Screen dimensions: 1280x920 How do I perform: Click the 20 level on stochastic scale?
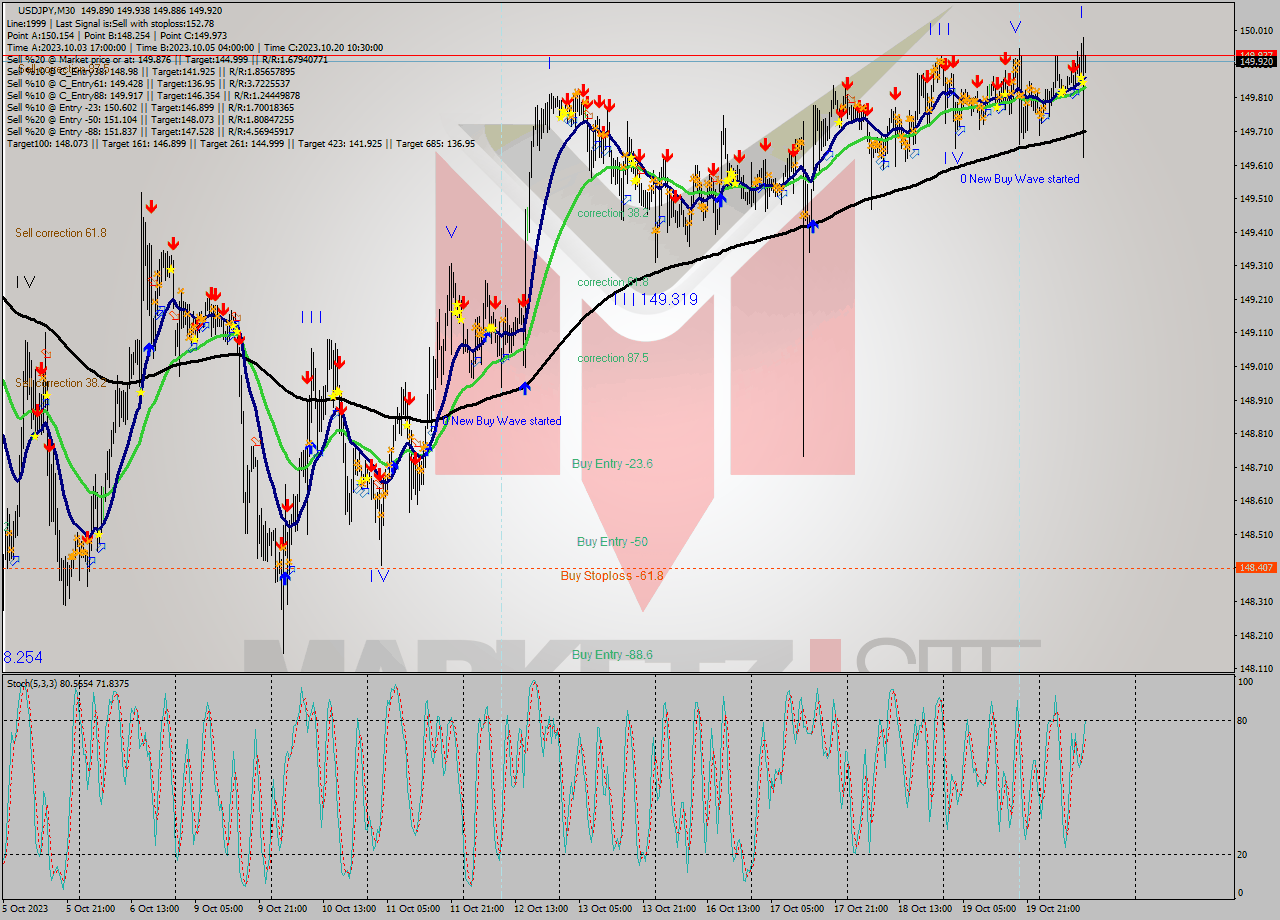pyautogui.click(x=1244, y=855)
